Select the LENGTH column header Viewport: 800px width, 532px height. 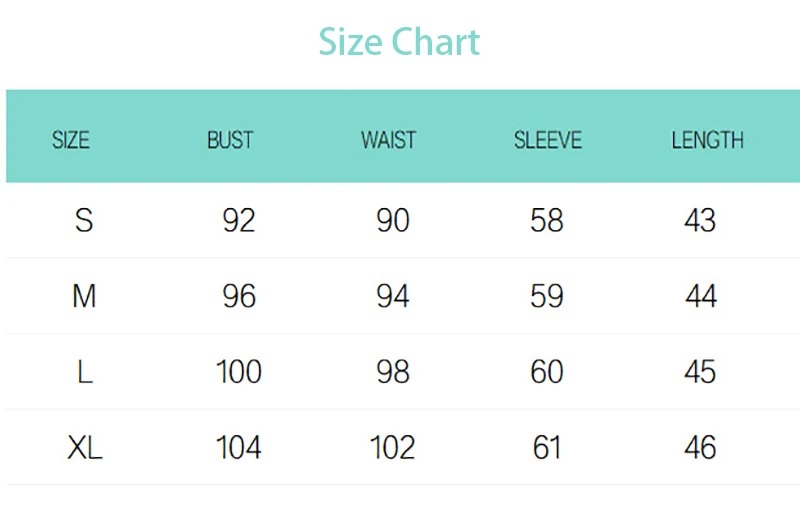click(707, 140)
